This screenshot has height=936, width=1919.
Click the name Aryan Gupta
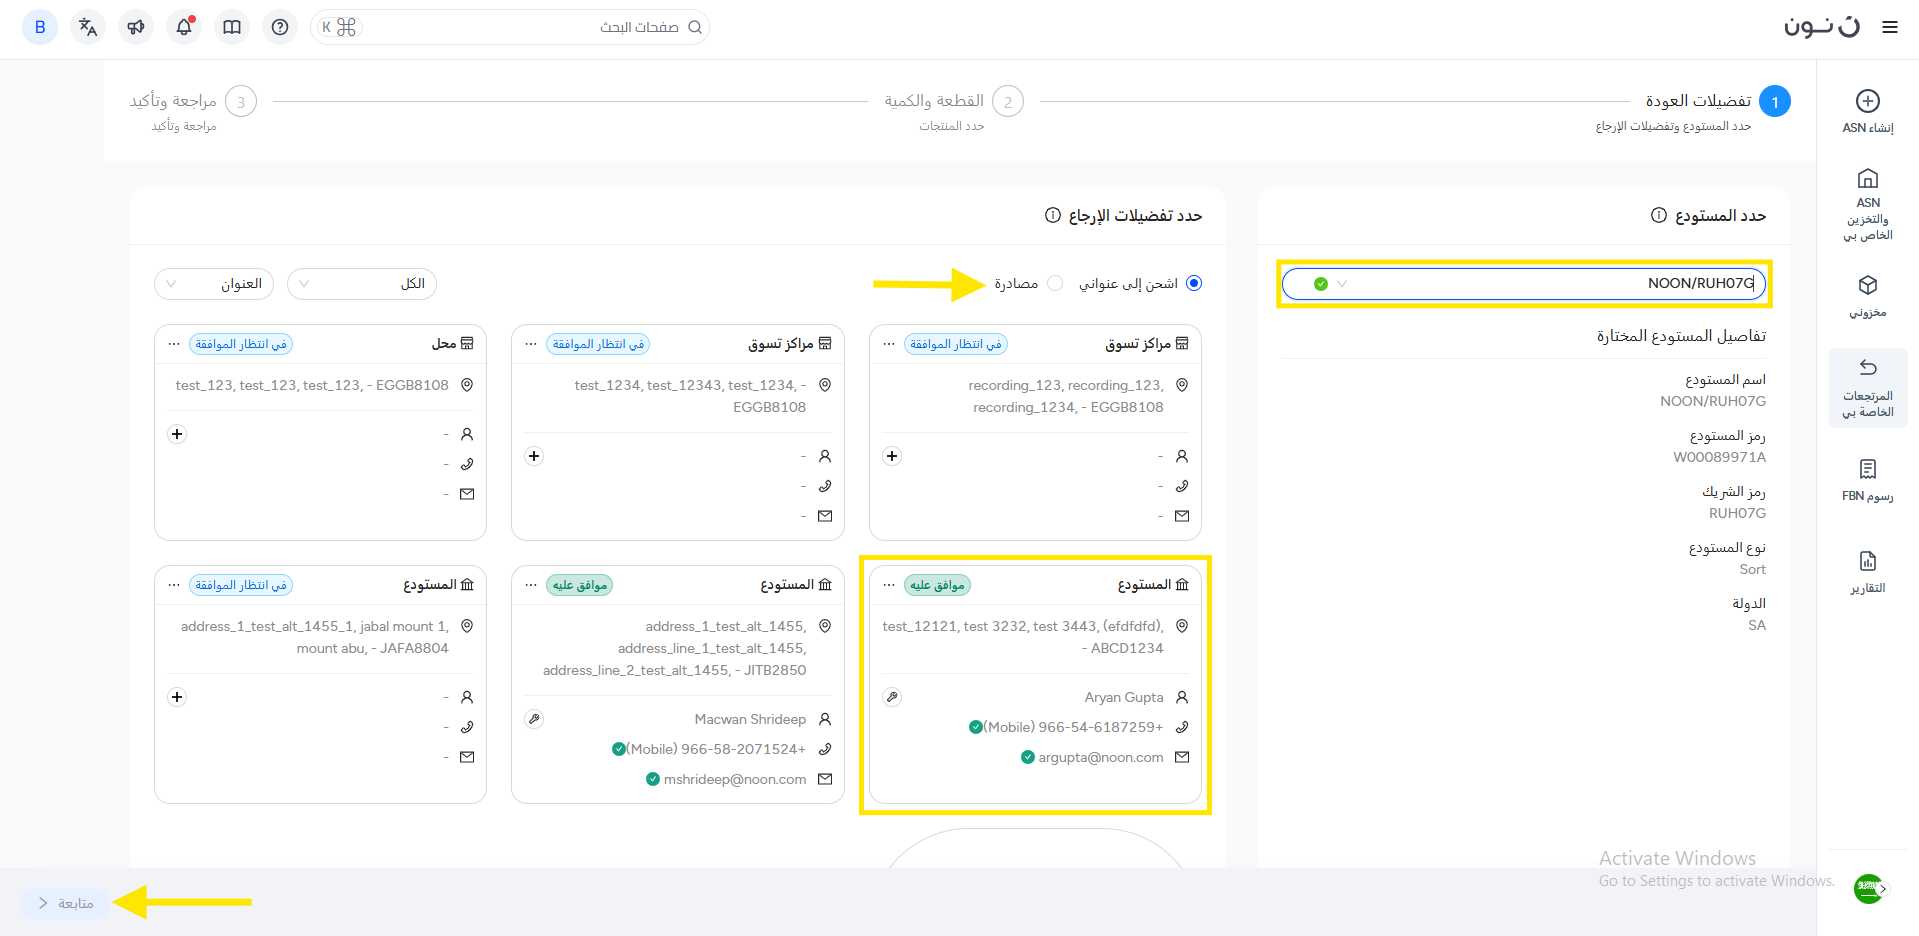1124,697
